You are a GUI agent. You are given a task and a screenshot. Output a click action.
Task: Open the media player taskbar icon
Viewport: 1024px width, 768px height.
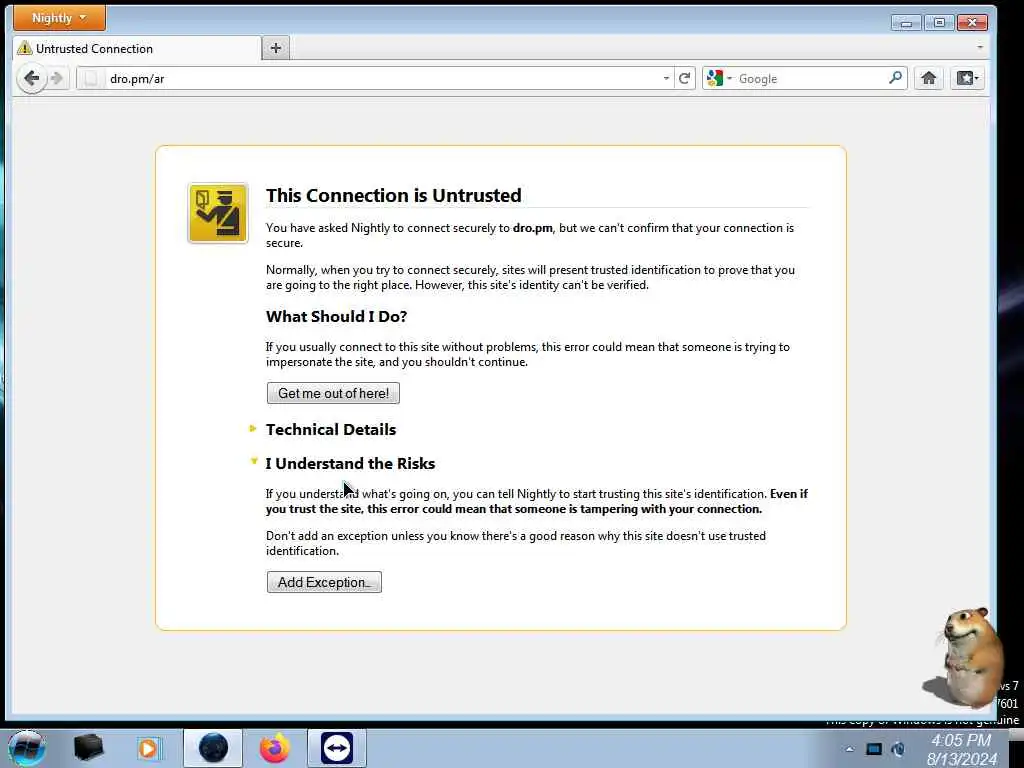tap(148, 748)
